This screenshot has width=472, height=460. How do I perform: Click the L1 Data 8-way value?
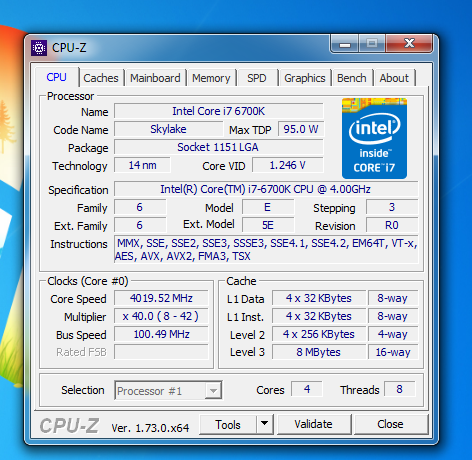[x=393, y=298]
